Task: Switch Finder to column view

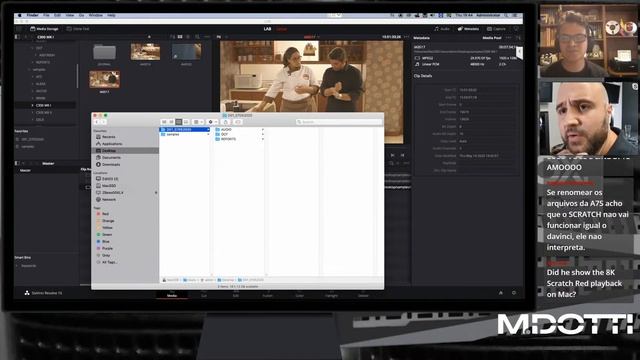Action: (178, 122)
